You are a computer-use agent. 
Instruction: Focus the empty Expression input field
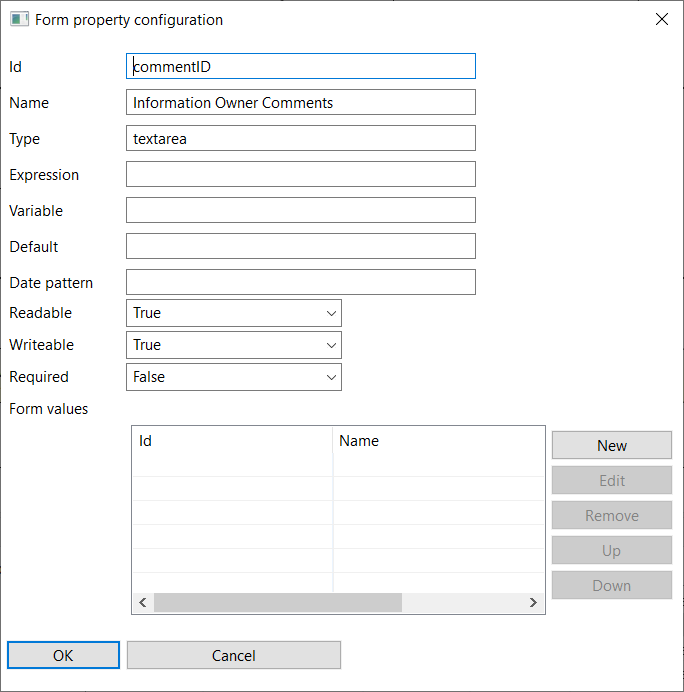pos(301,174)
